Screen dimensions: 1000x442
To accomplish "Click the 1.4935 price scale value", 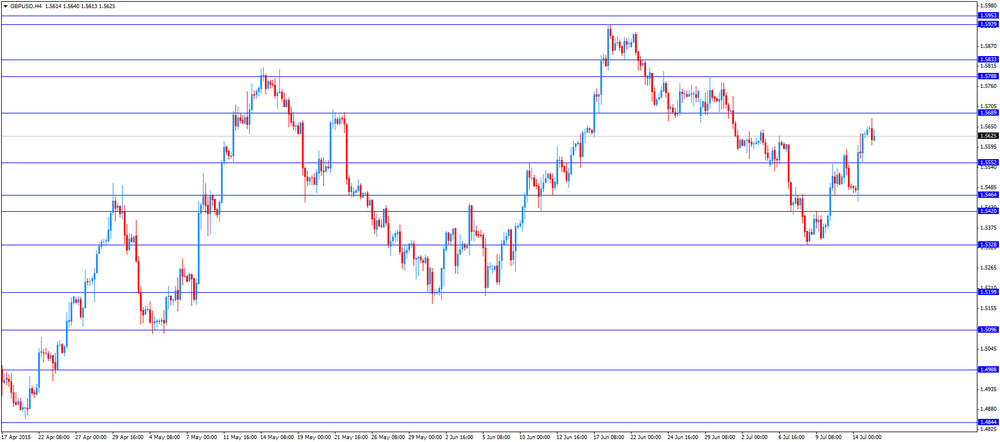I will coord(989,389).
